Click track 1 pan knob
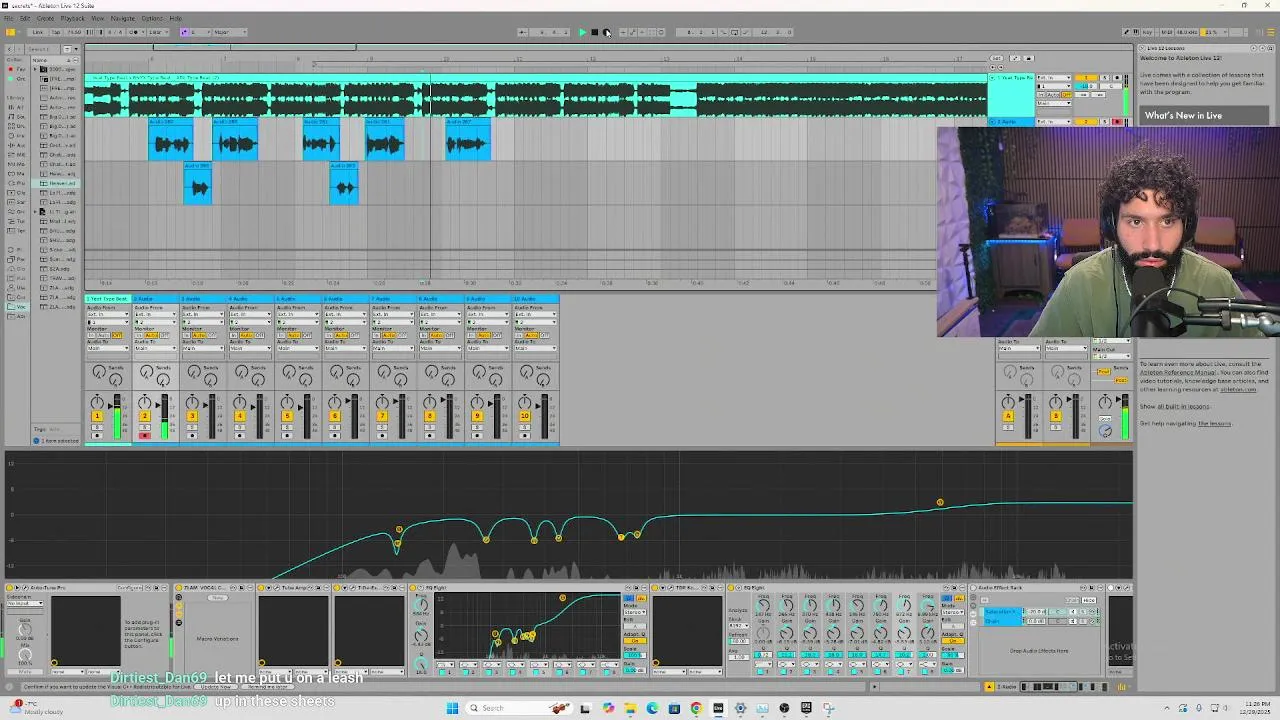Image resolution: width=1280 pixels, height=720 pixels. 98,402
